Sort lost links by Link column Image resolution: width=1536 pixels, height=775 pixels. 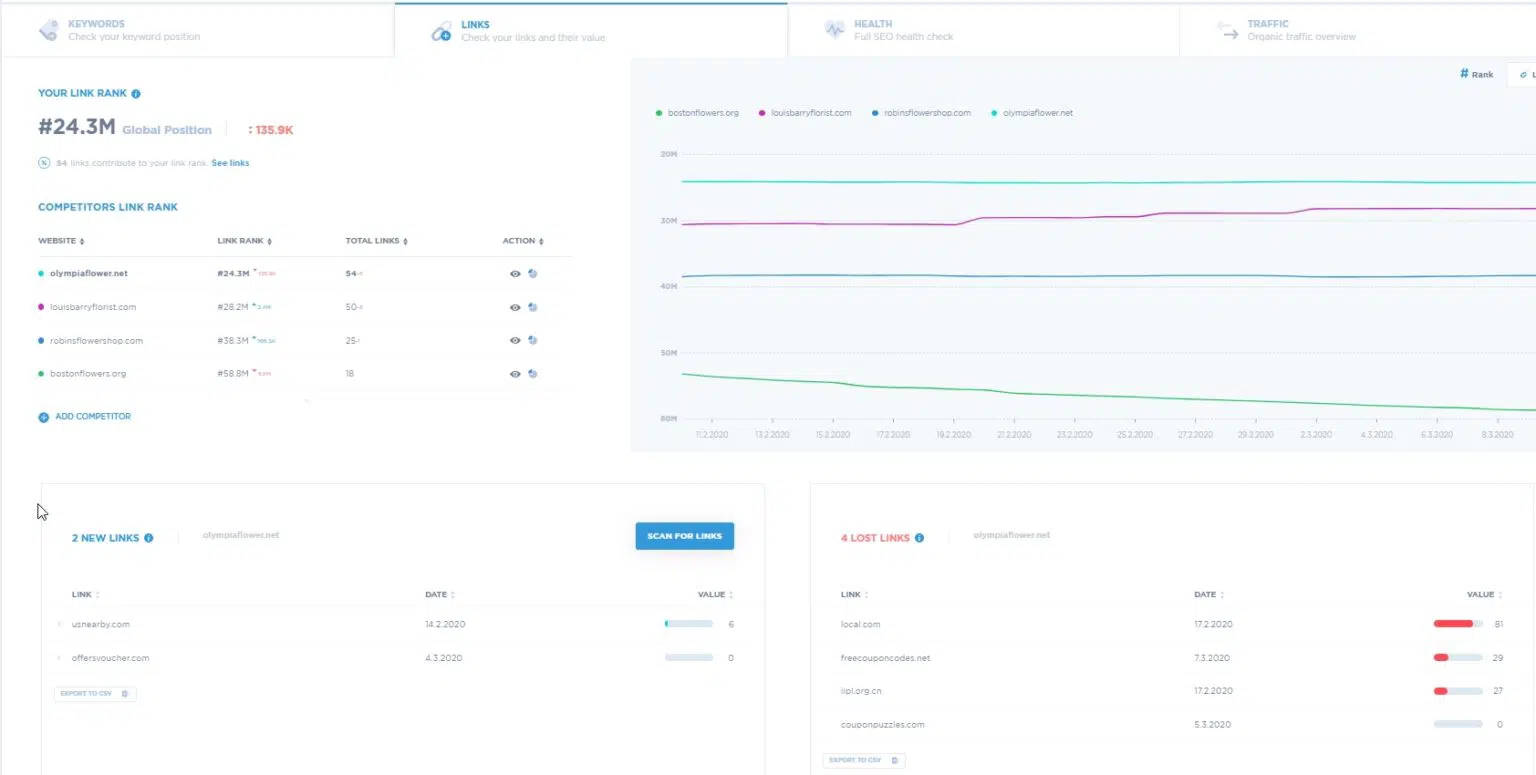(855, 595)
